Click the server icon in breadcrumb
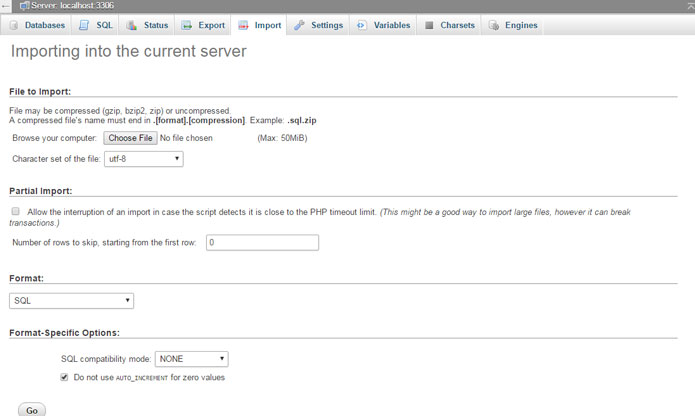 pyautogui.click(x=25, y=6)
